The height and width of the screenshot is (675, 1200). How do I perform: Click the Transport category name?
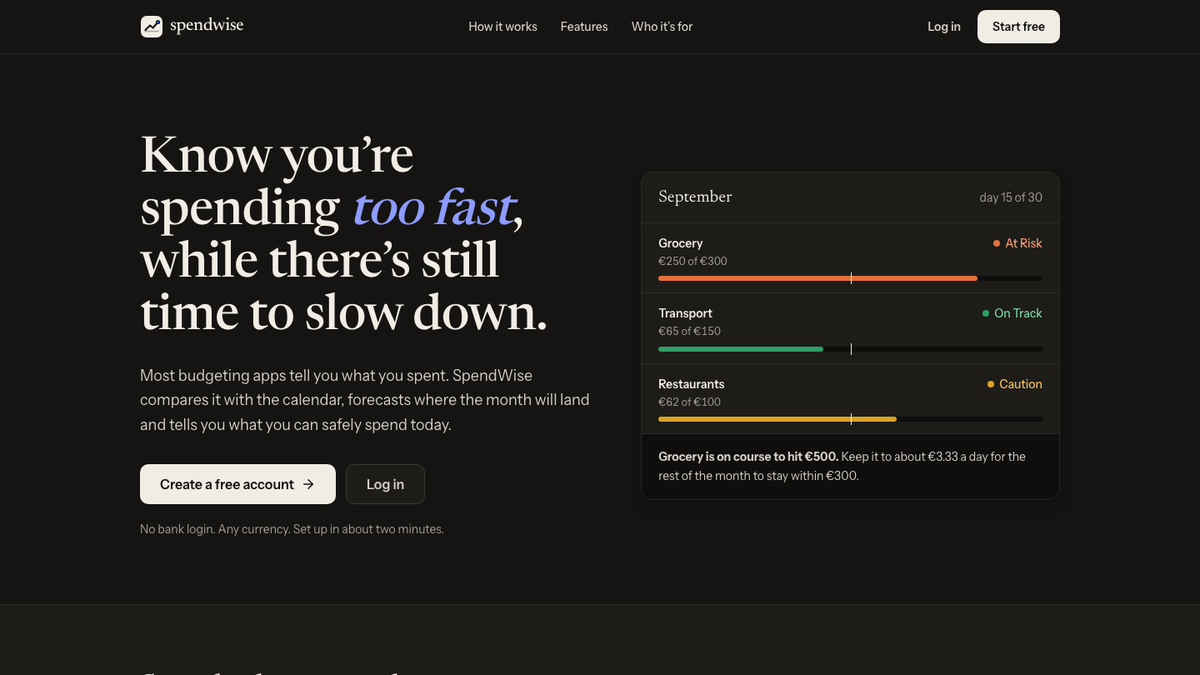[685, 313]
